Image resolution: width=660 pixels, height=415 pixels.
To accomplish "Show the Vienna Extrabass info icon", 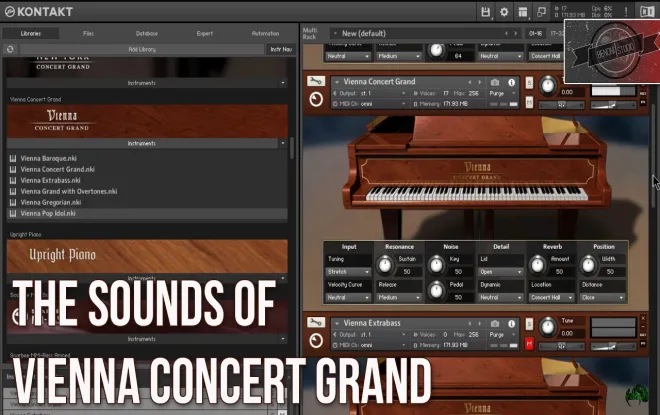I will pos(511,323).
